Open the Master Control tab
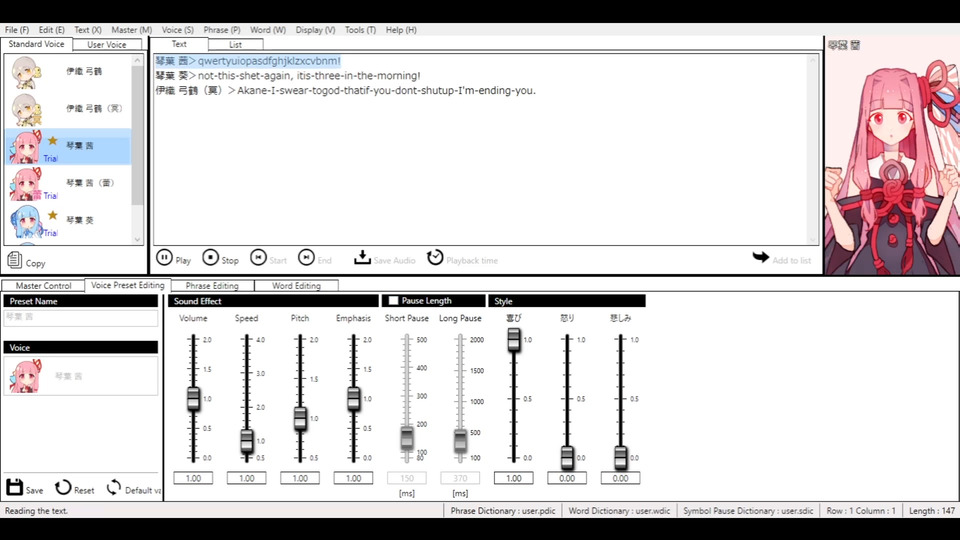This screenshot has width=960, height=540. (43, 285)
